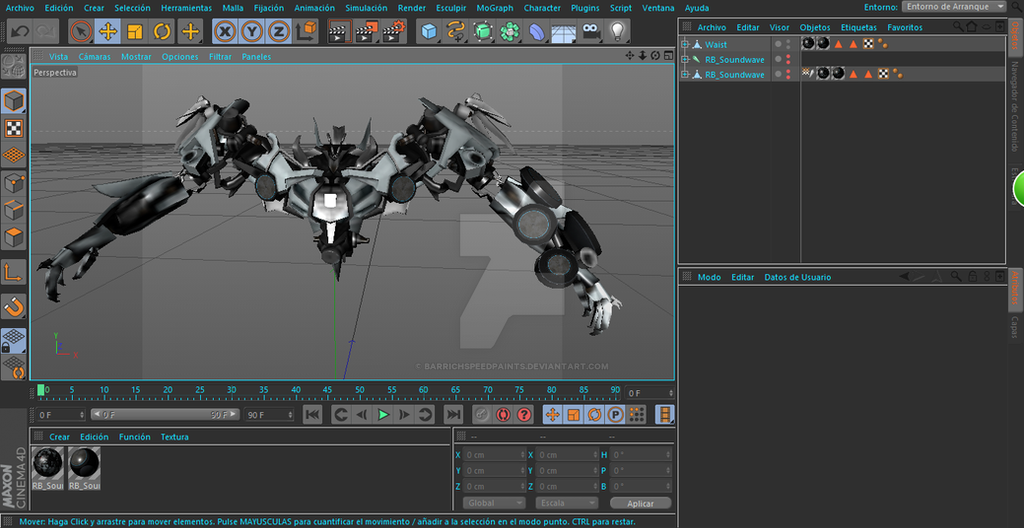
Task: Select the Rotate tool in top toolbar
Action: coord(162,31)
